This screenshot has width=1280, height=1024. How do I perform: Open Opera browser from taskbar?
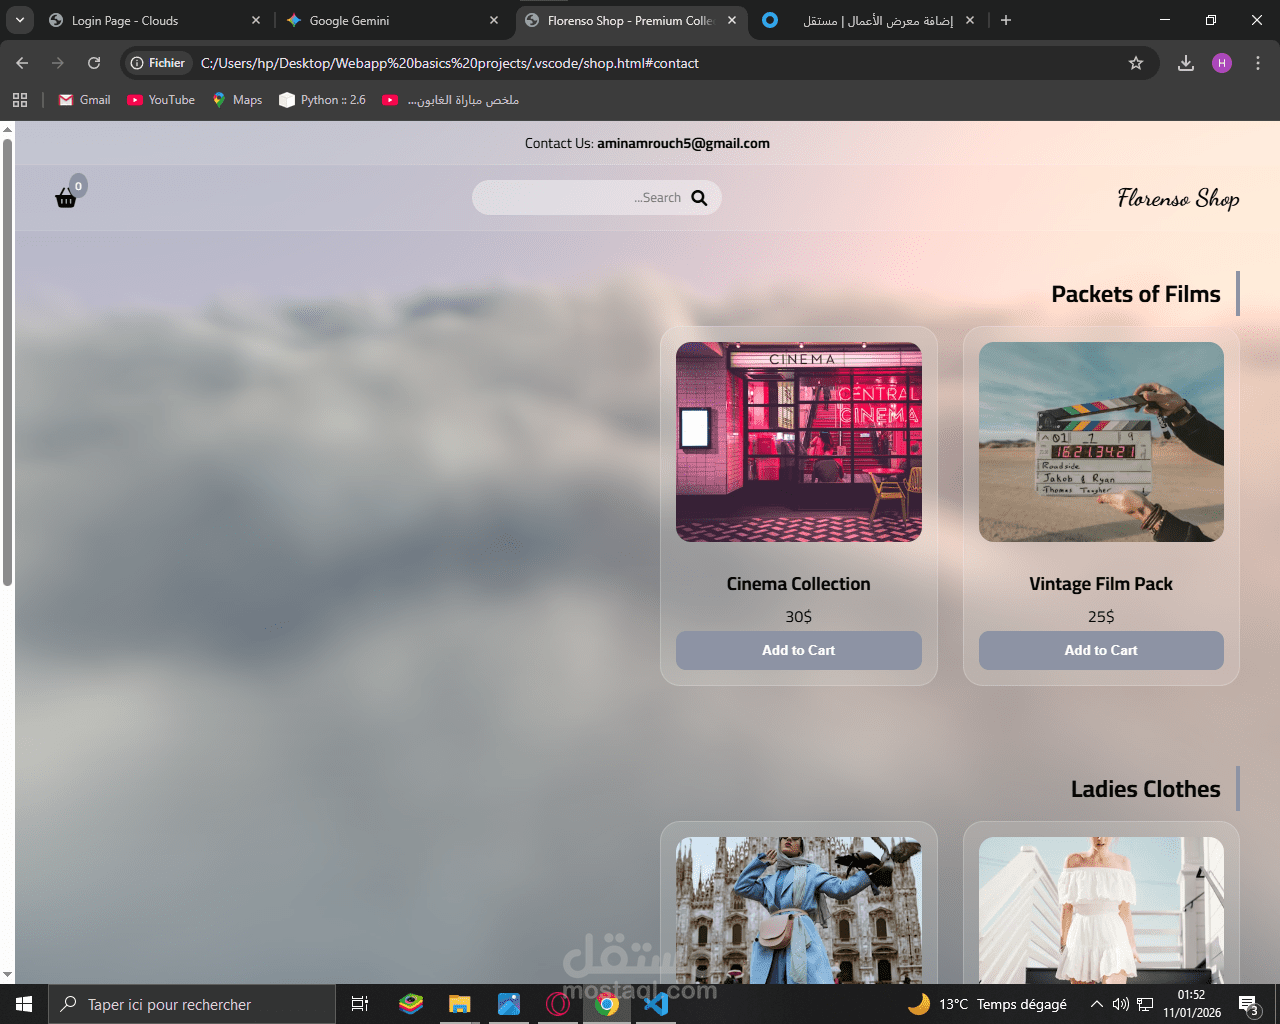pyautogui.click(x=558, y=1004)
